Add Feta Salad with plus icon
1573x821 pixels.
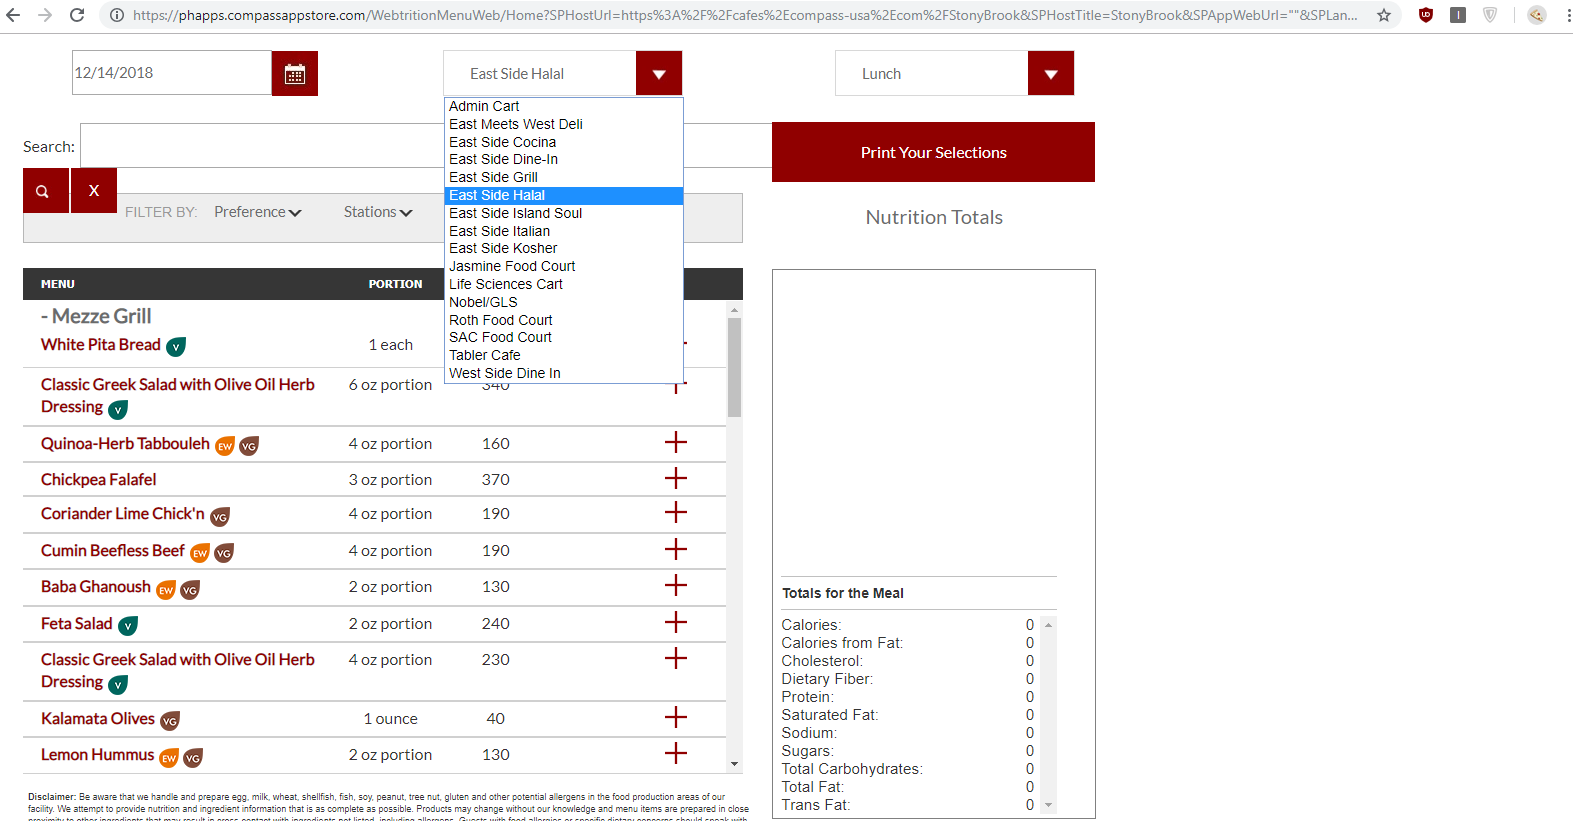point(676,622)
